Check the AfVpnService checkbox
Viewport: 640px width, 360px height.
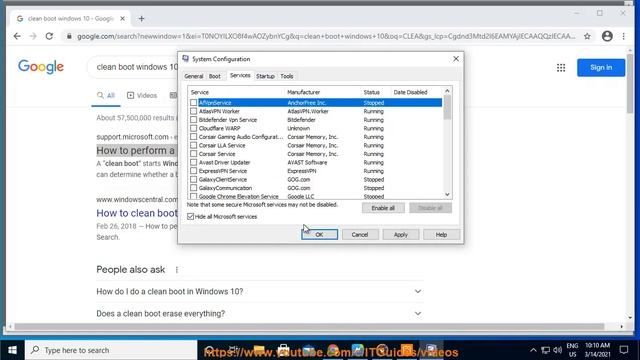click(x=193, y=102)
